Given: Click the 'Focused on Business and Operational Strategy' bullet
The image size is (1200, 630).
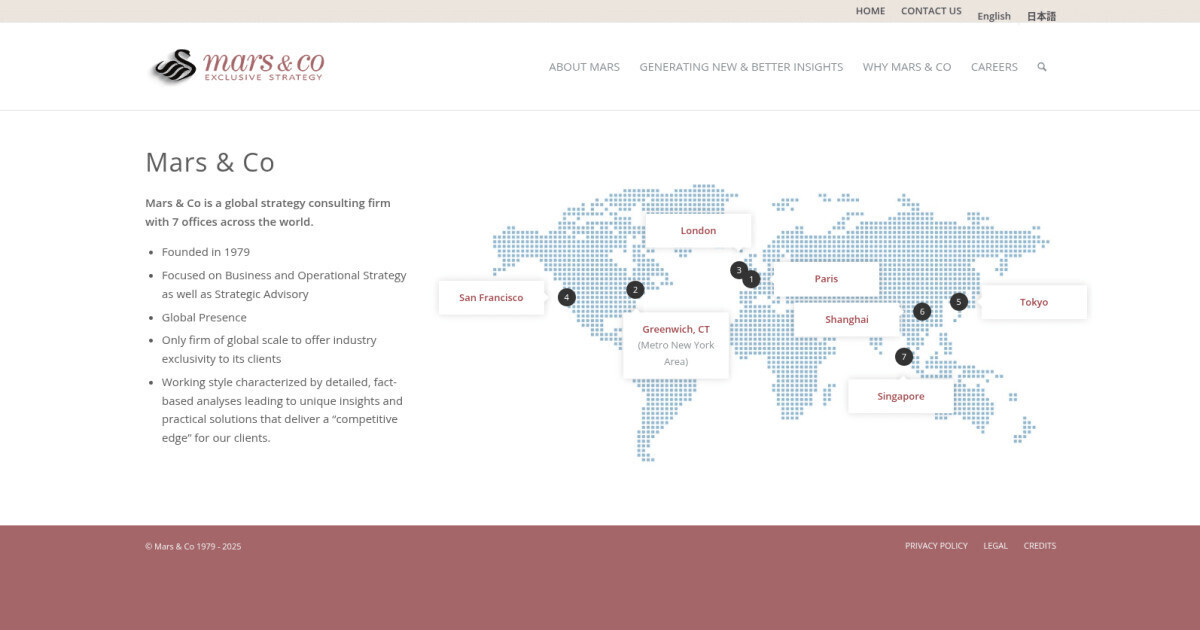Looking at the screenshot, I should [x=284, y=285].
